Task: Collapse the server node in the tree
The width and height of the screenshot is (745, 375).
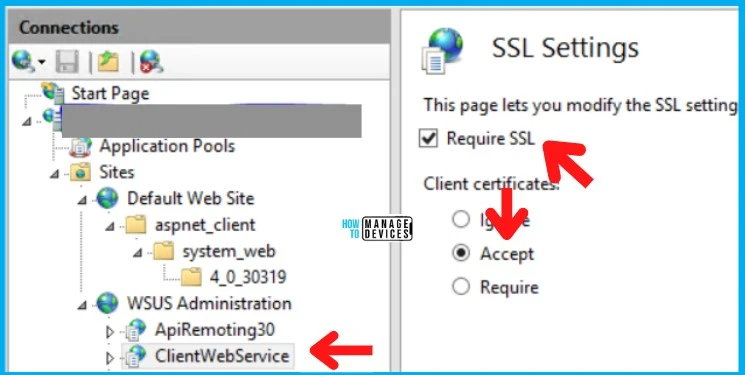Action: tap(27, 122)
